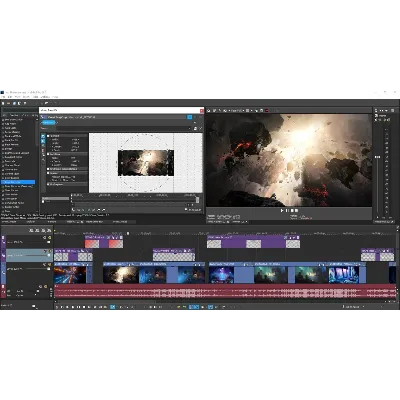Toggle lock aspect ratio in Pan/Crop sidebar
Image resolution: width=400 pixels, height=400 pixels.
(43, 155)
